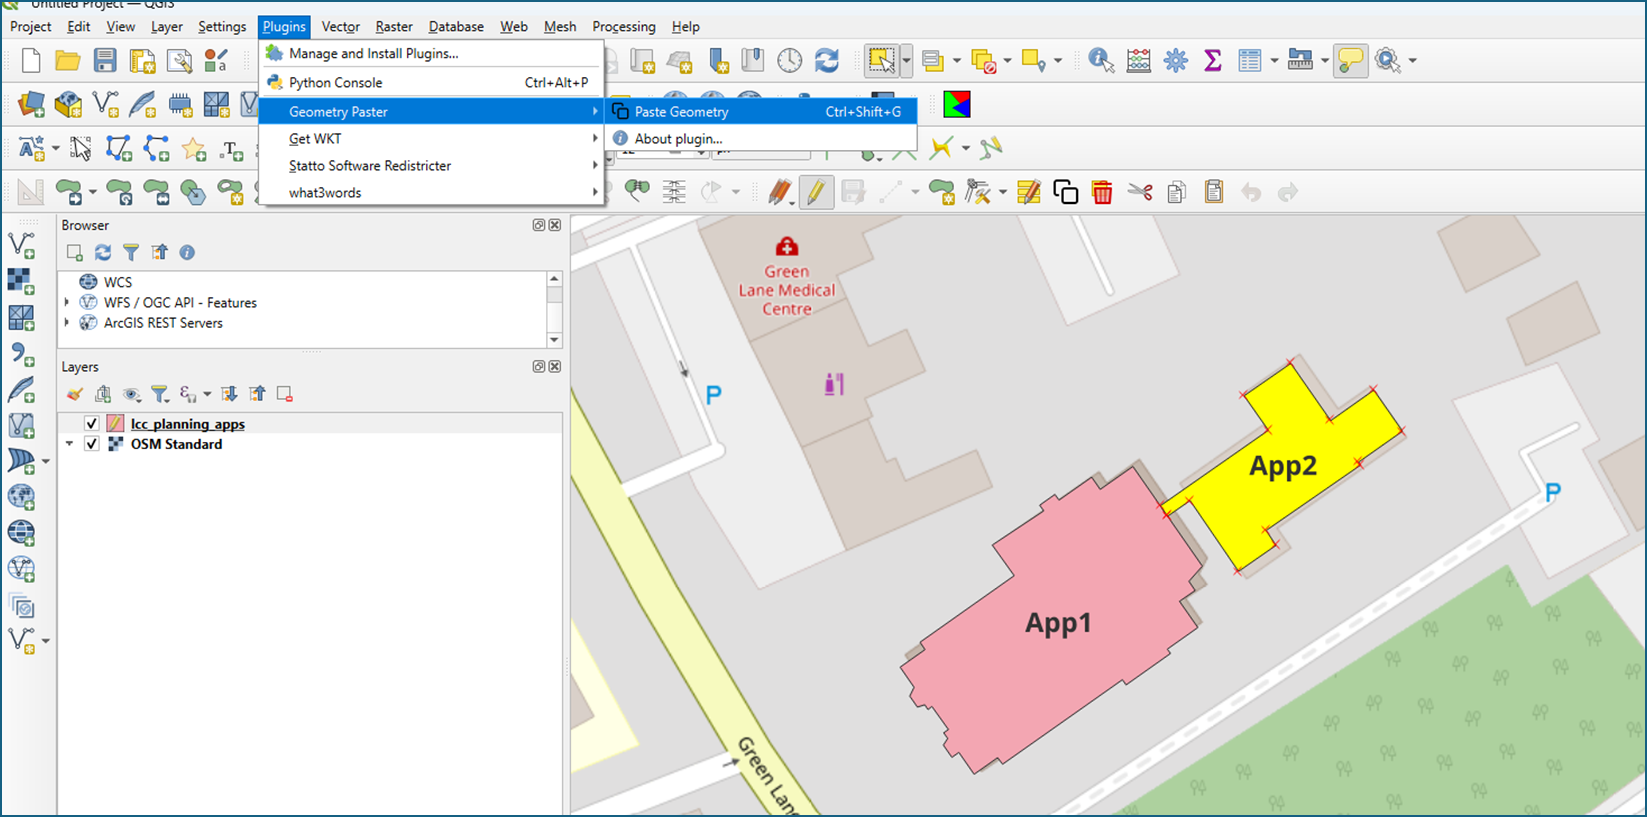Float the Layers panel
Viewport: 1647px width, 817px height.
(x=539, y=367)
